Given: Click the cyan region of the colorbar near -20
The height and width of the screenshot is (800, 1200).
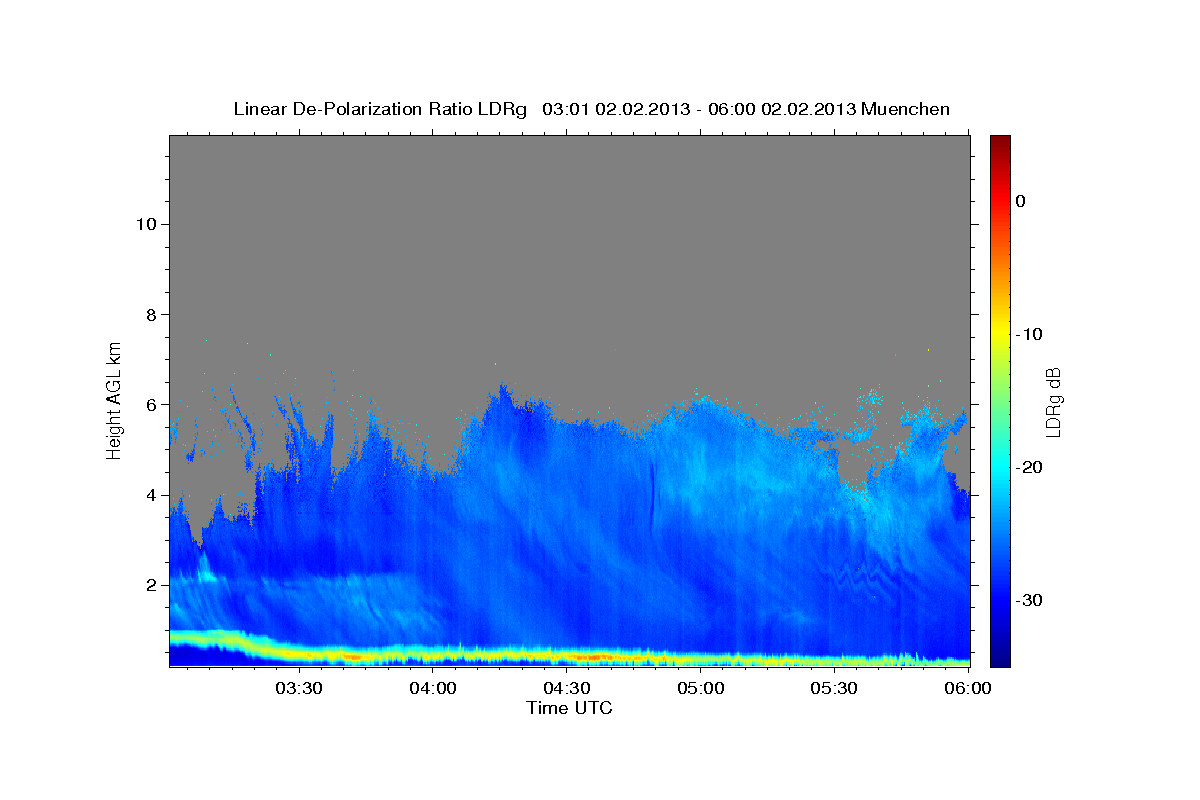Looking at the screenshot, I should 1000,467.
